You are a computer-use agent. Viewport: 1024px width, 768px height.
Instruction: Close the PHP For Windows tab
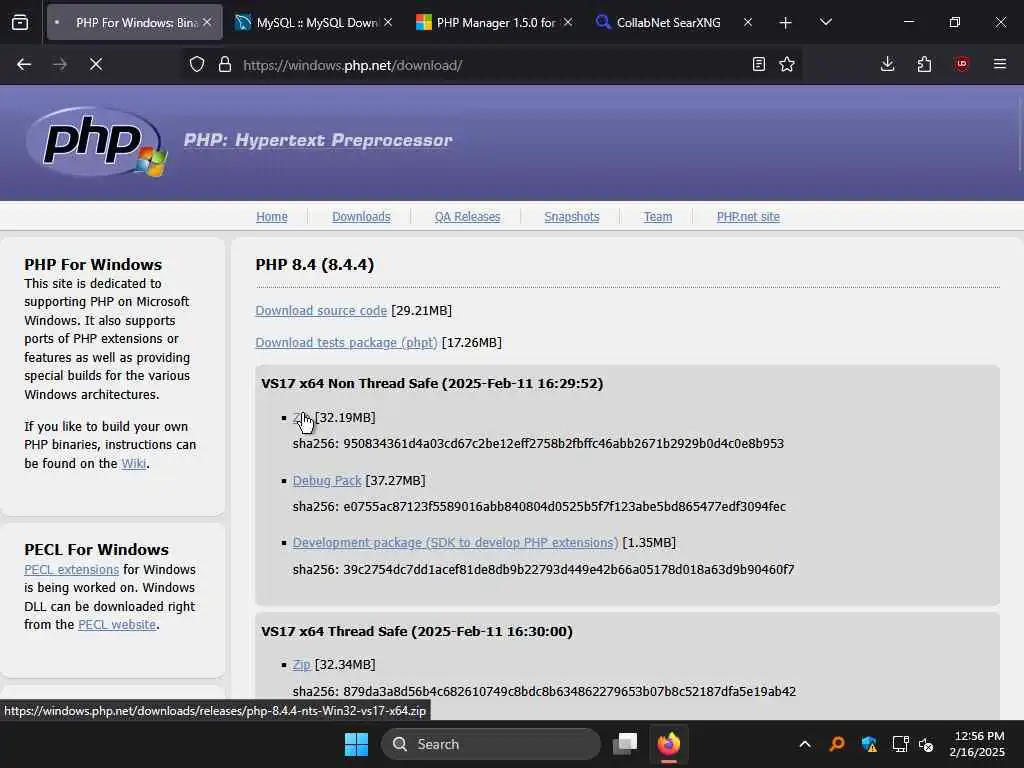(x=207, y=22)
